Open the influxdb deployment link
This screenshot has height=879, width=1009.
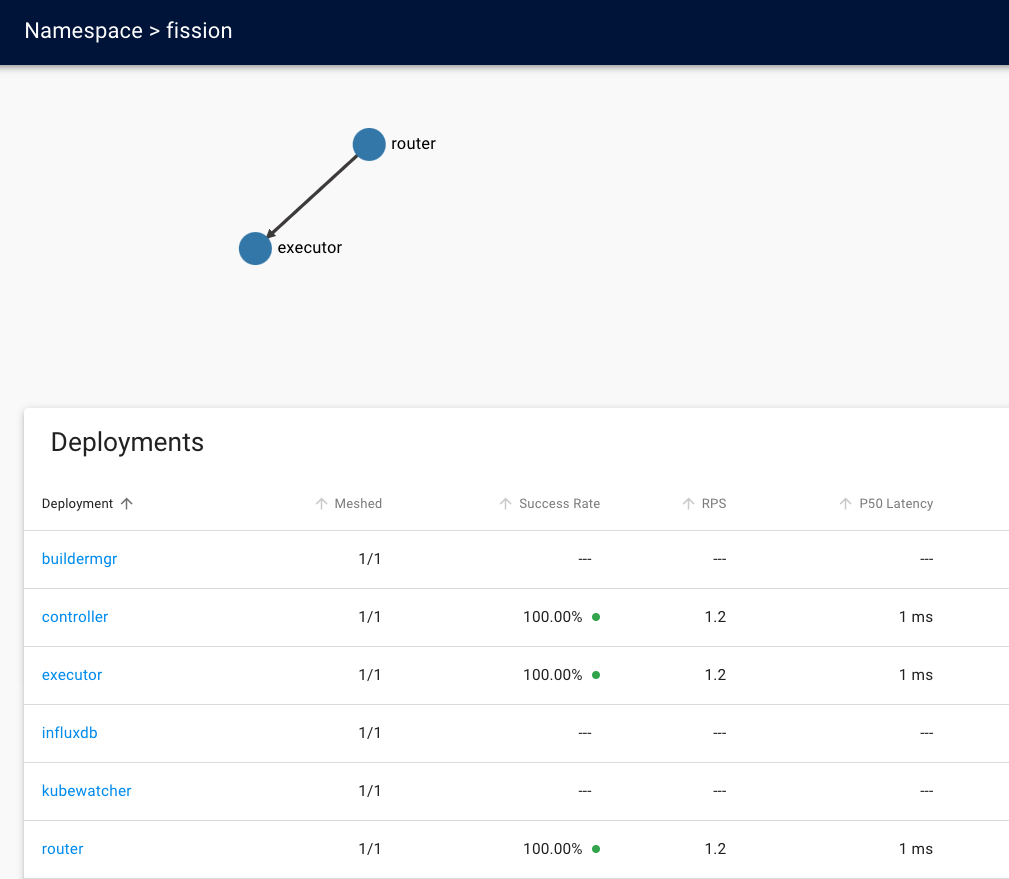[69, 733]
